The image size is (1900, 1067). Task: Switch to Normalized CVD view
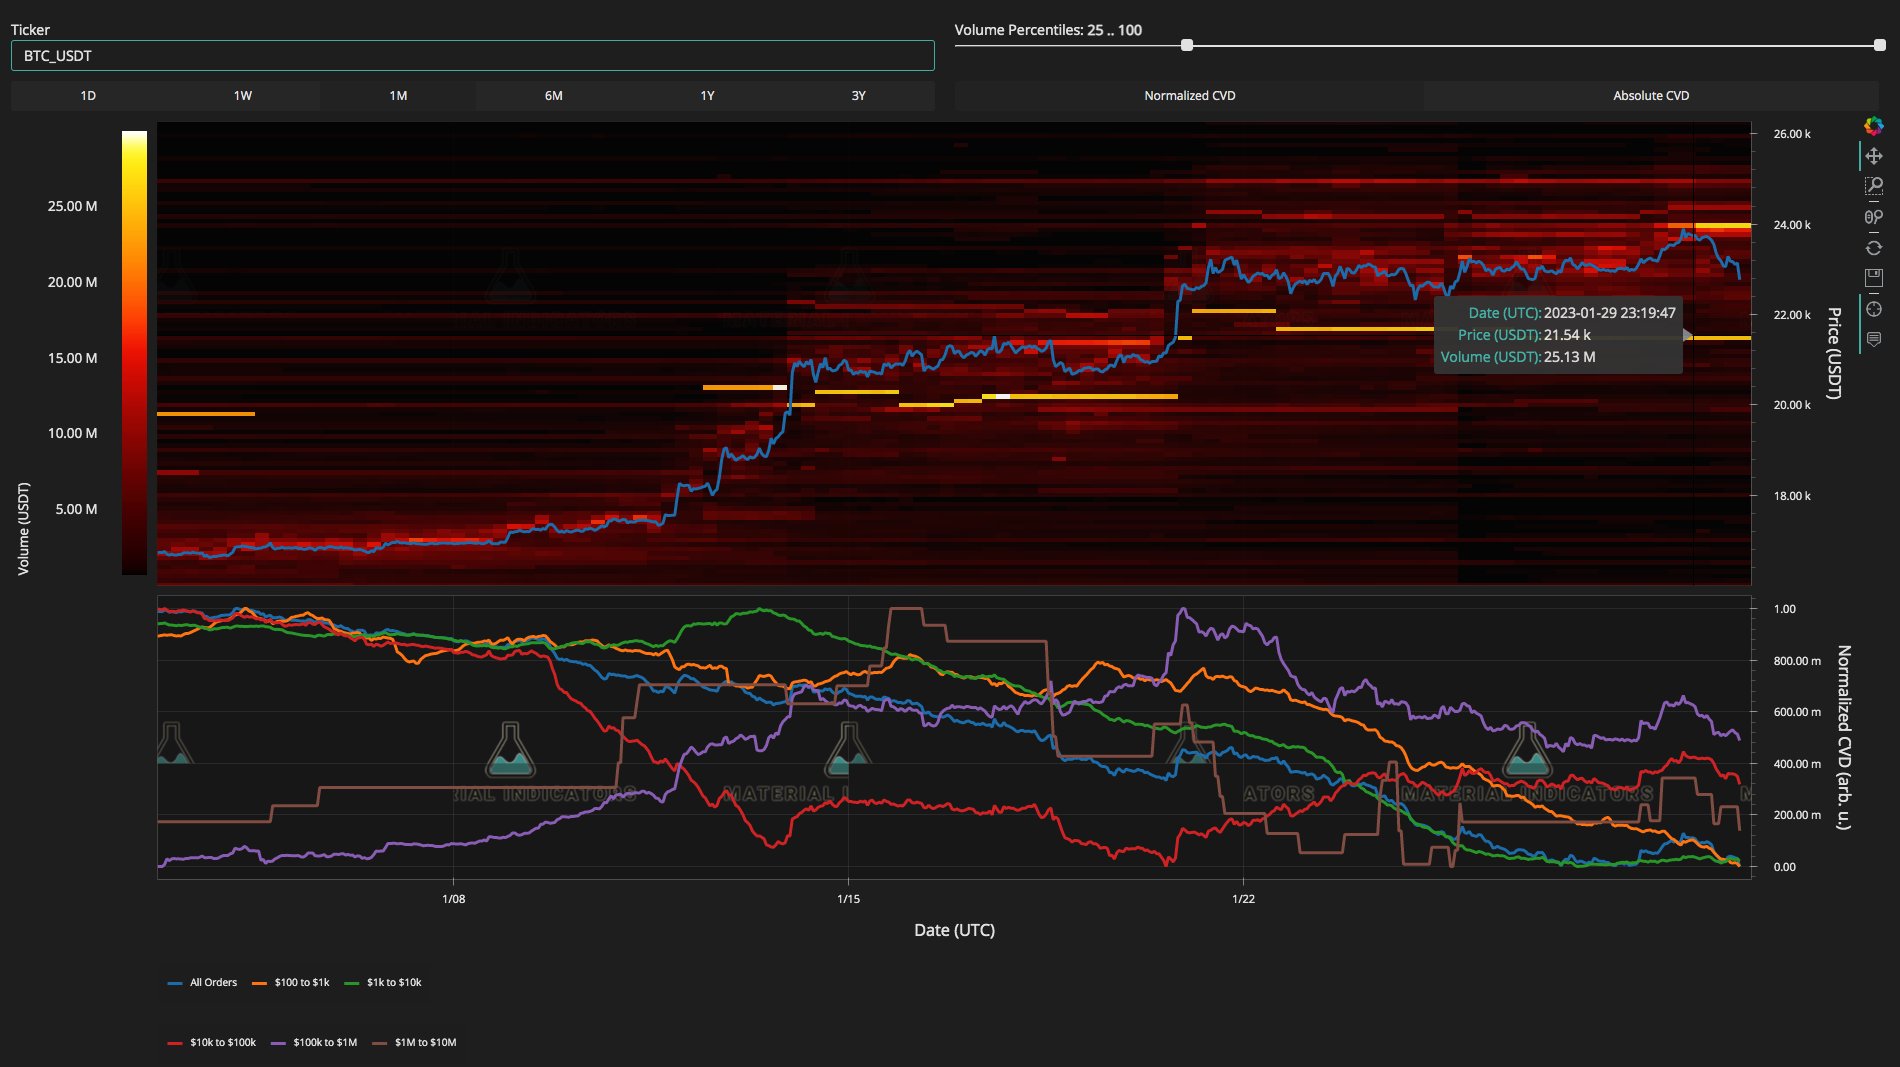(x=1189, y=96)
